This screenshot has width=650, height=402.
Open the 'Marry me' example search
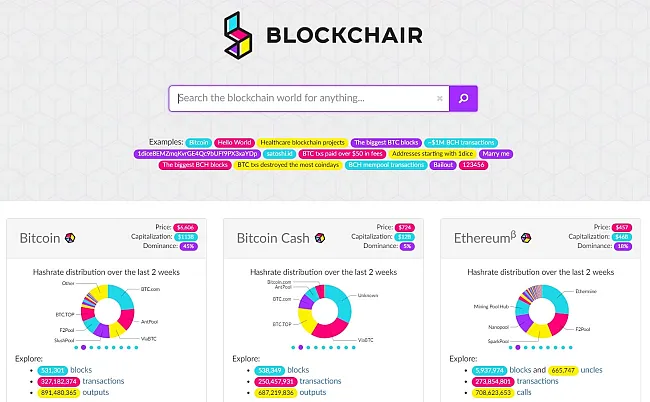tap(497, 154)
